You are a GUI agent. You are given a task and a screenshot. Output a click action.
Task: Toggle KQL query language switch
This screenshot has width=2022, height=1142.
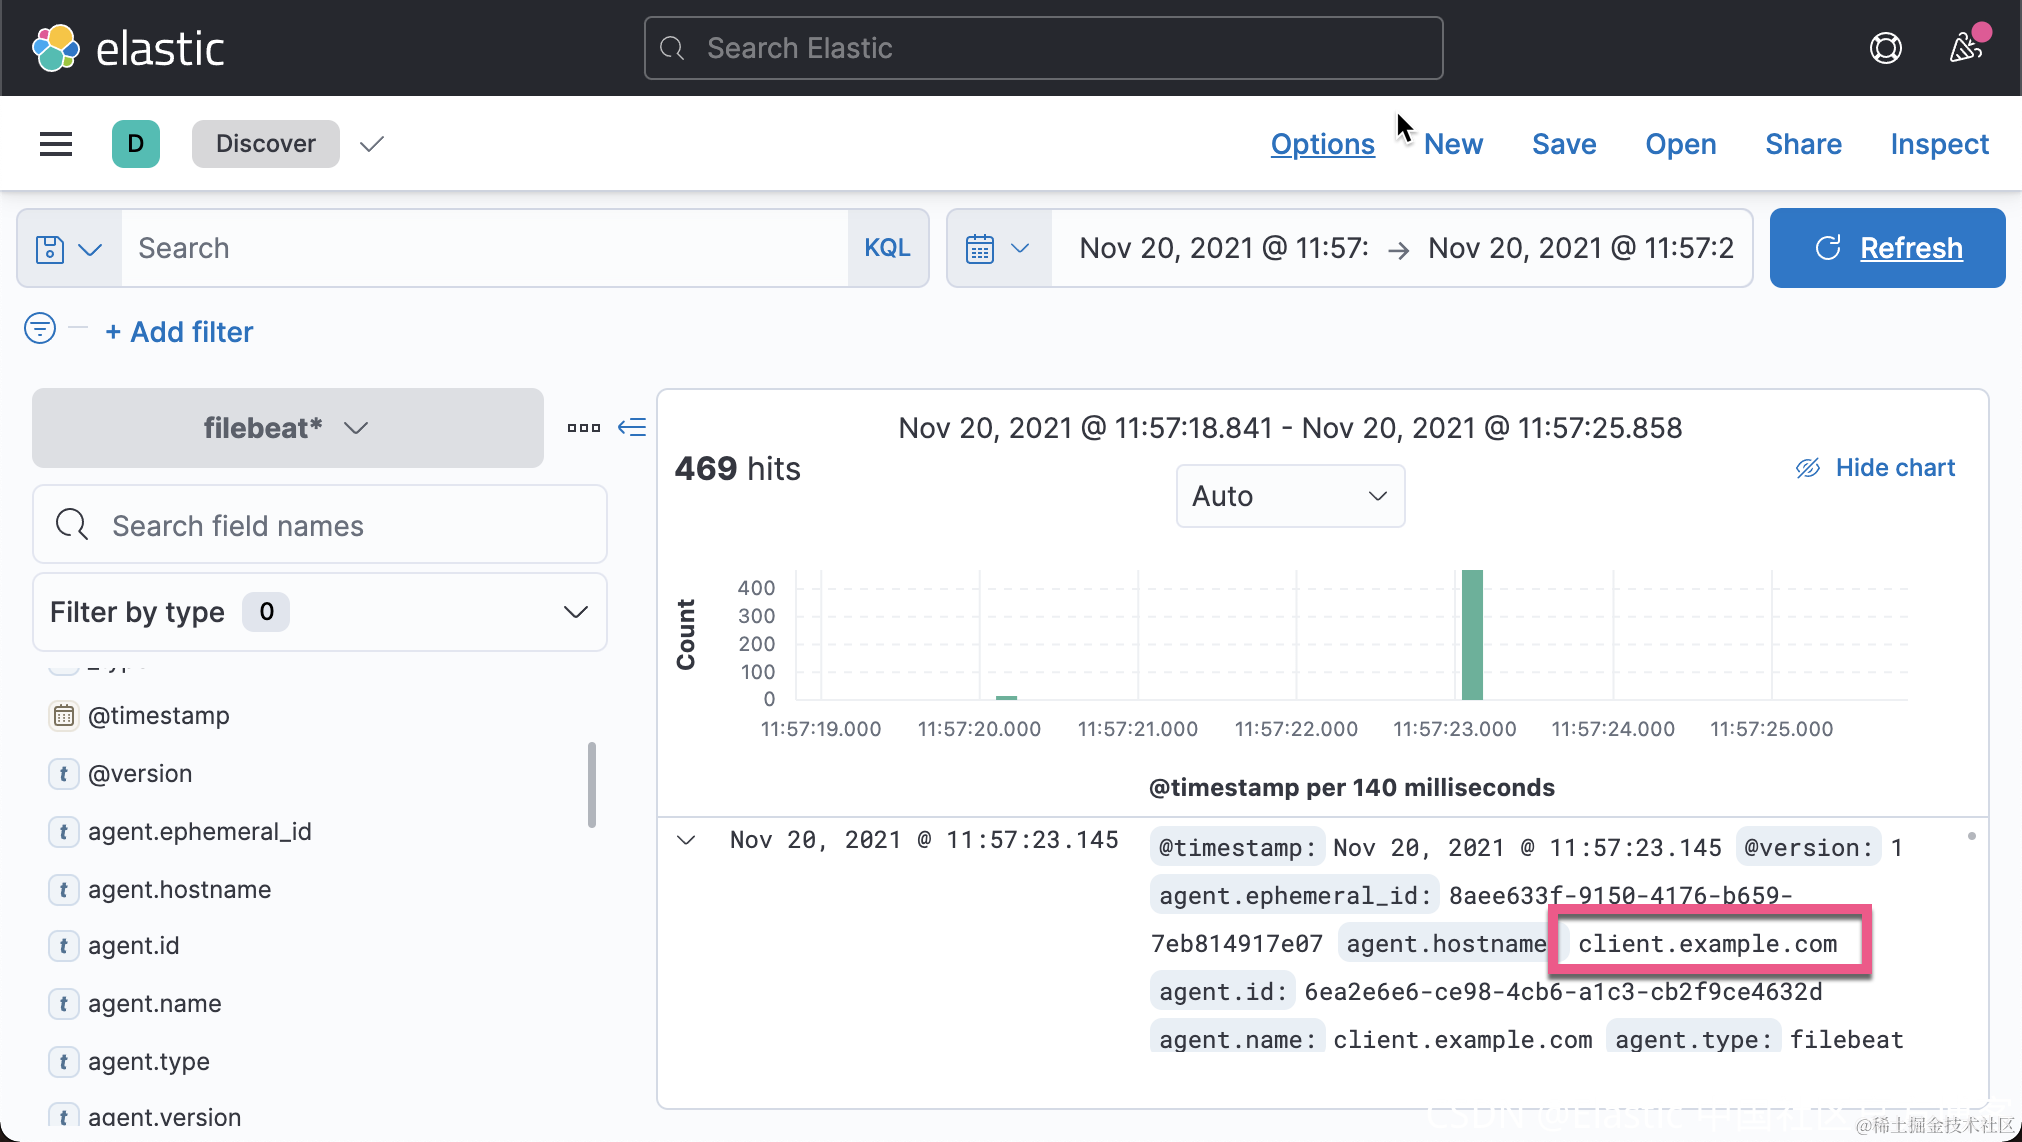click(x=887, y=248)
